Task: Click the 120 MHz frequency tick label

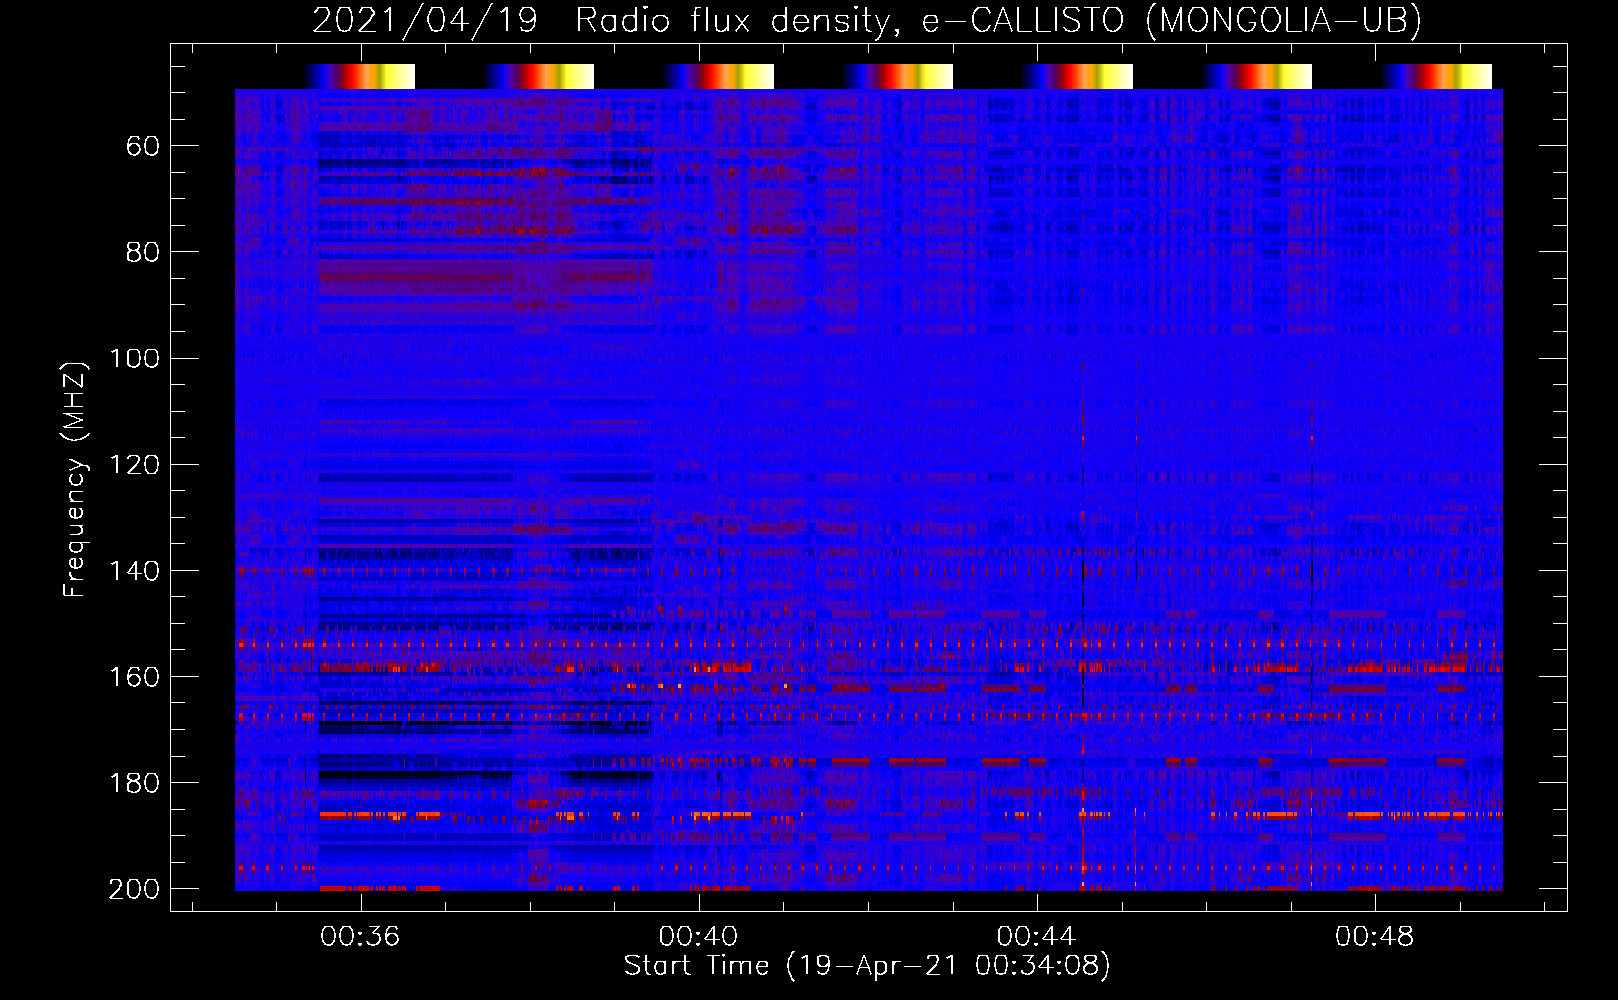Action: (135, 464)
